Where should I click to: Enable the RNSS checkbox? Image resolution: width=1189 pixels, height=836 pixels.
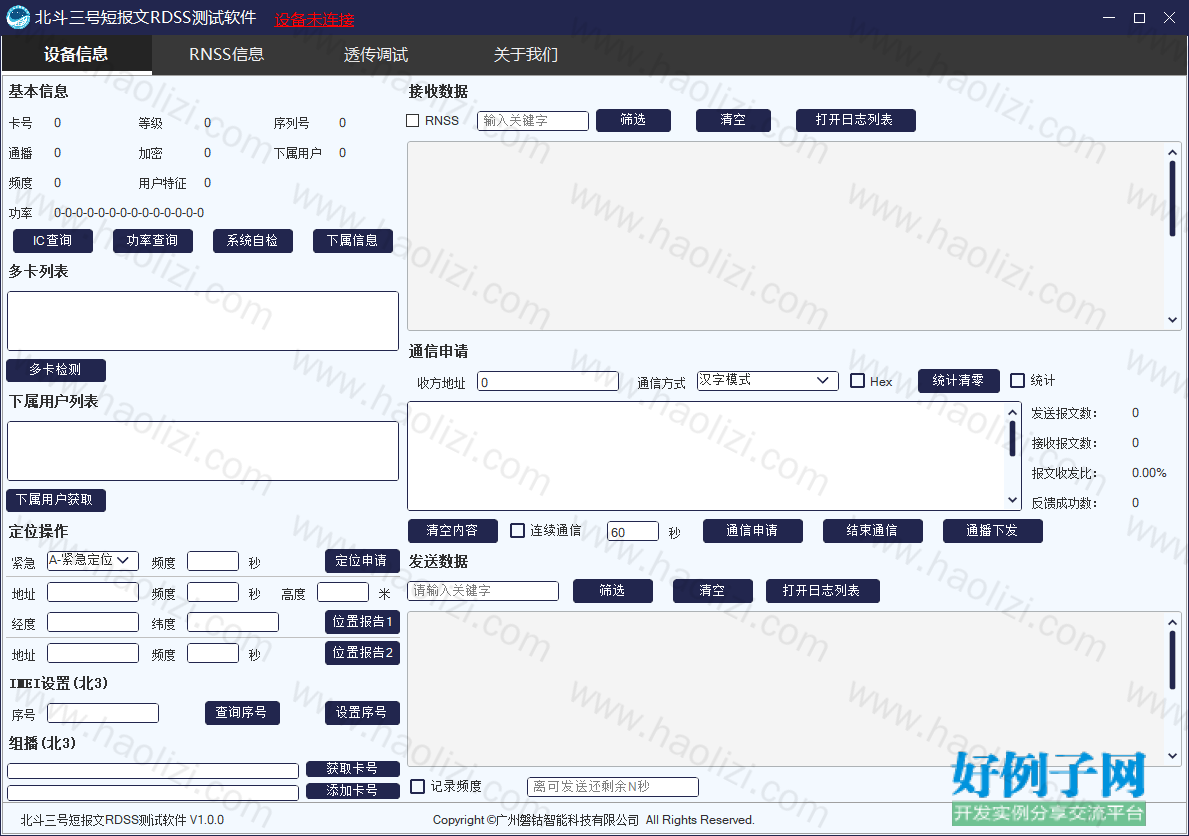point(413,121)
